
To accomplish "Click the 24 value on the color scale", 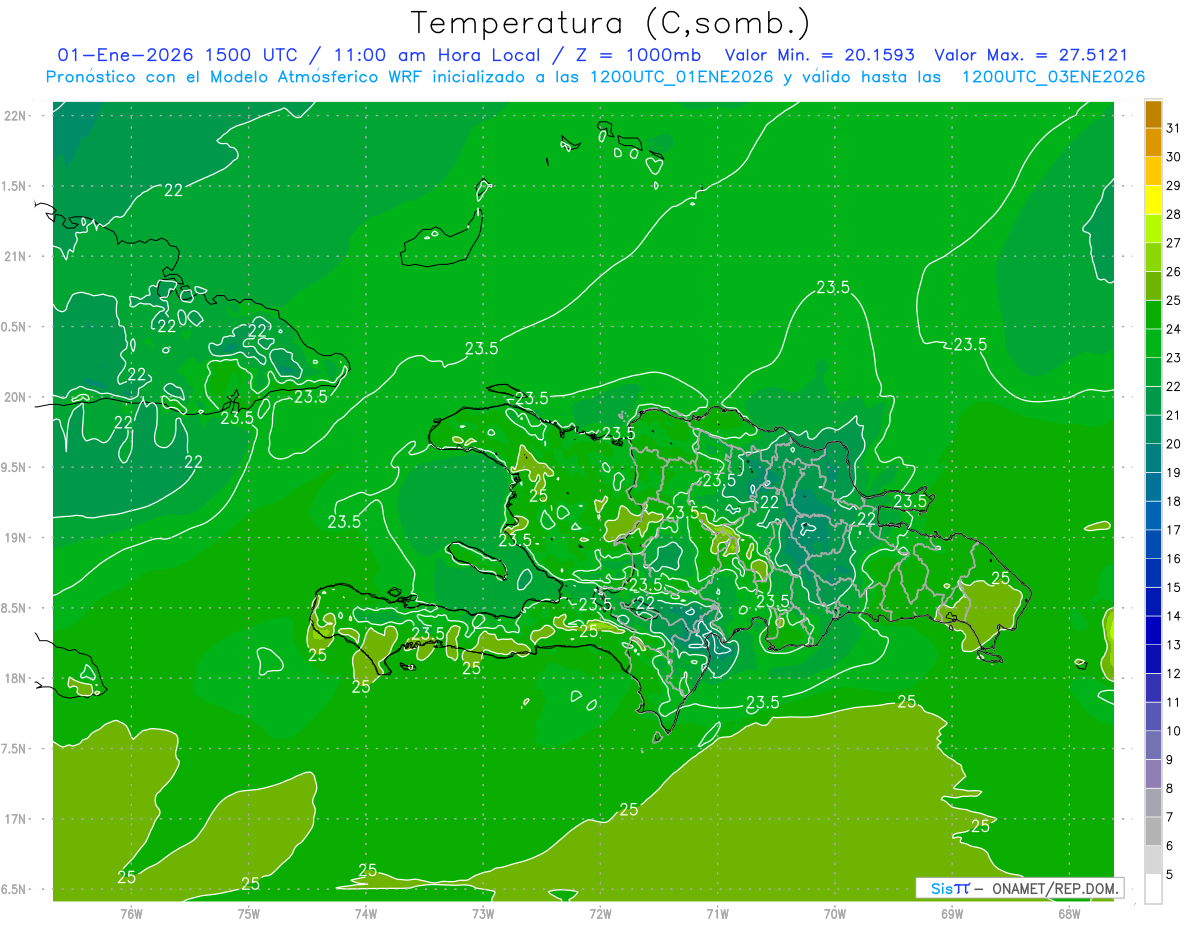I will pos(1174,329).
